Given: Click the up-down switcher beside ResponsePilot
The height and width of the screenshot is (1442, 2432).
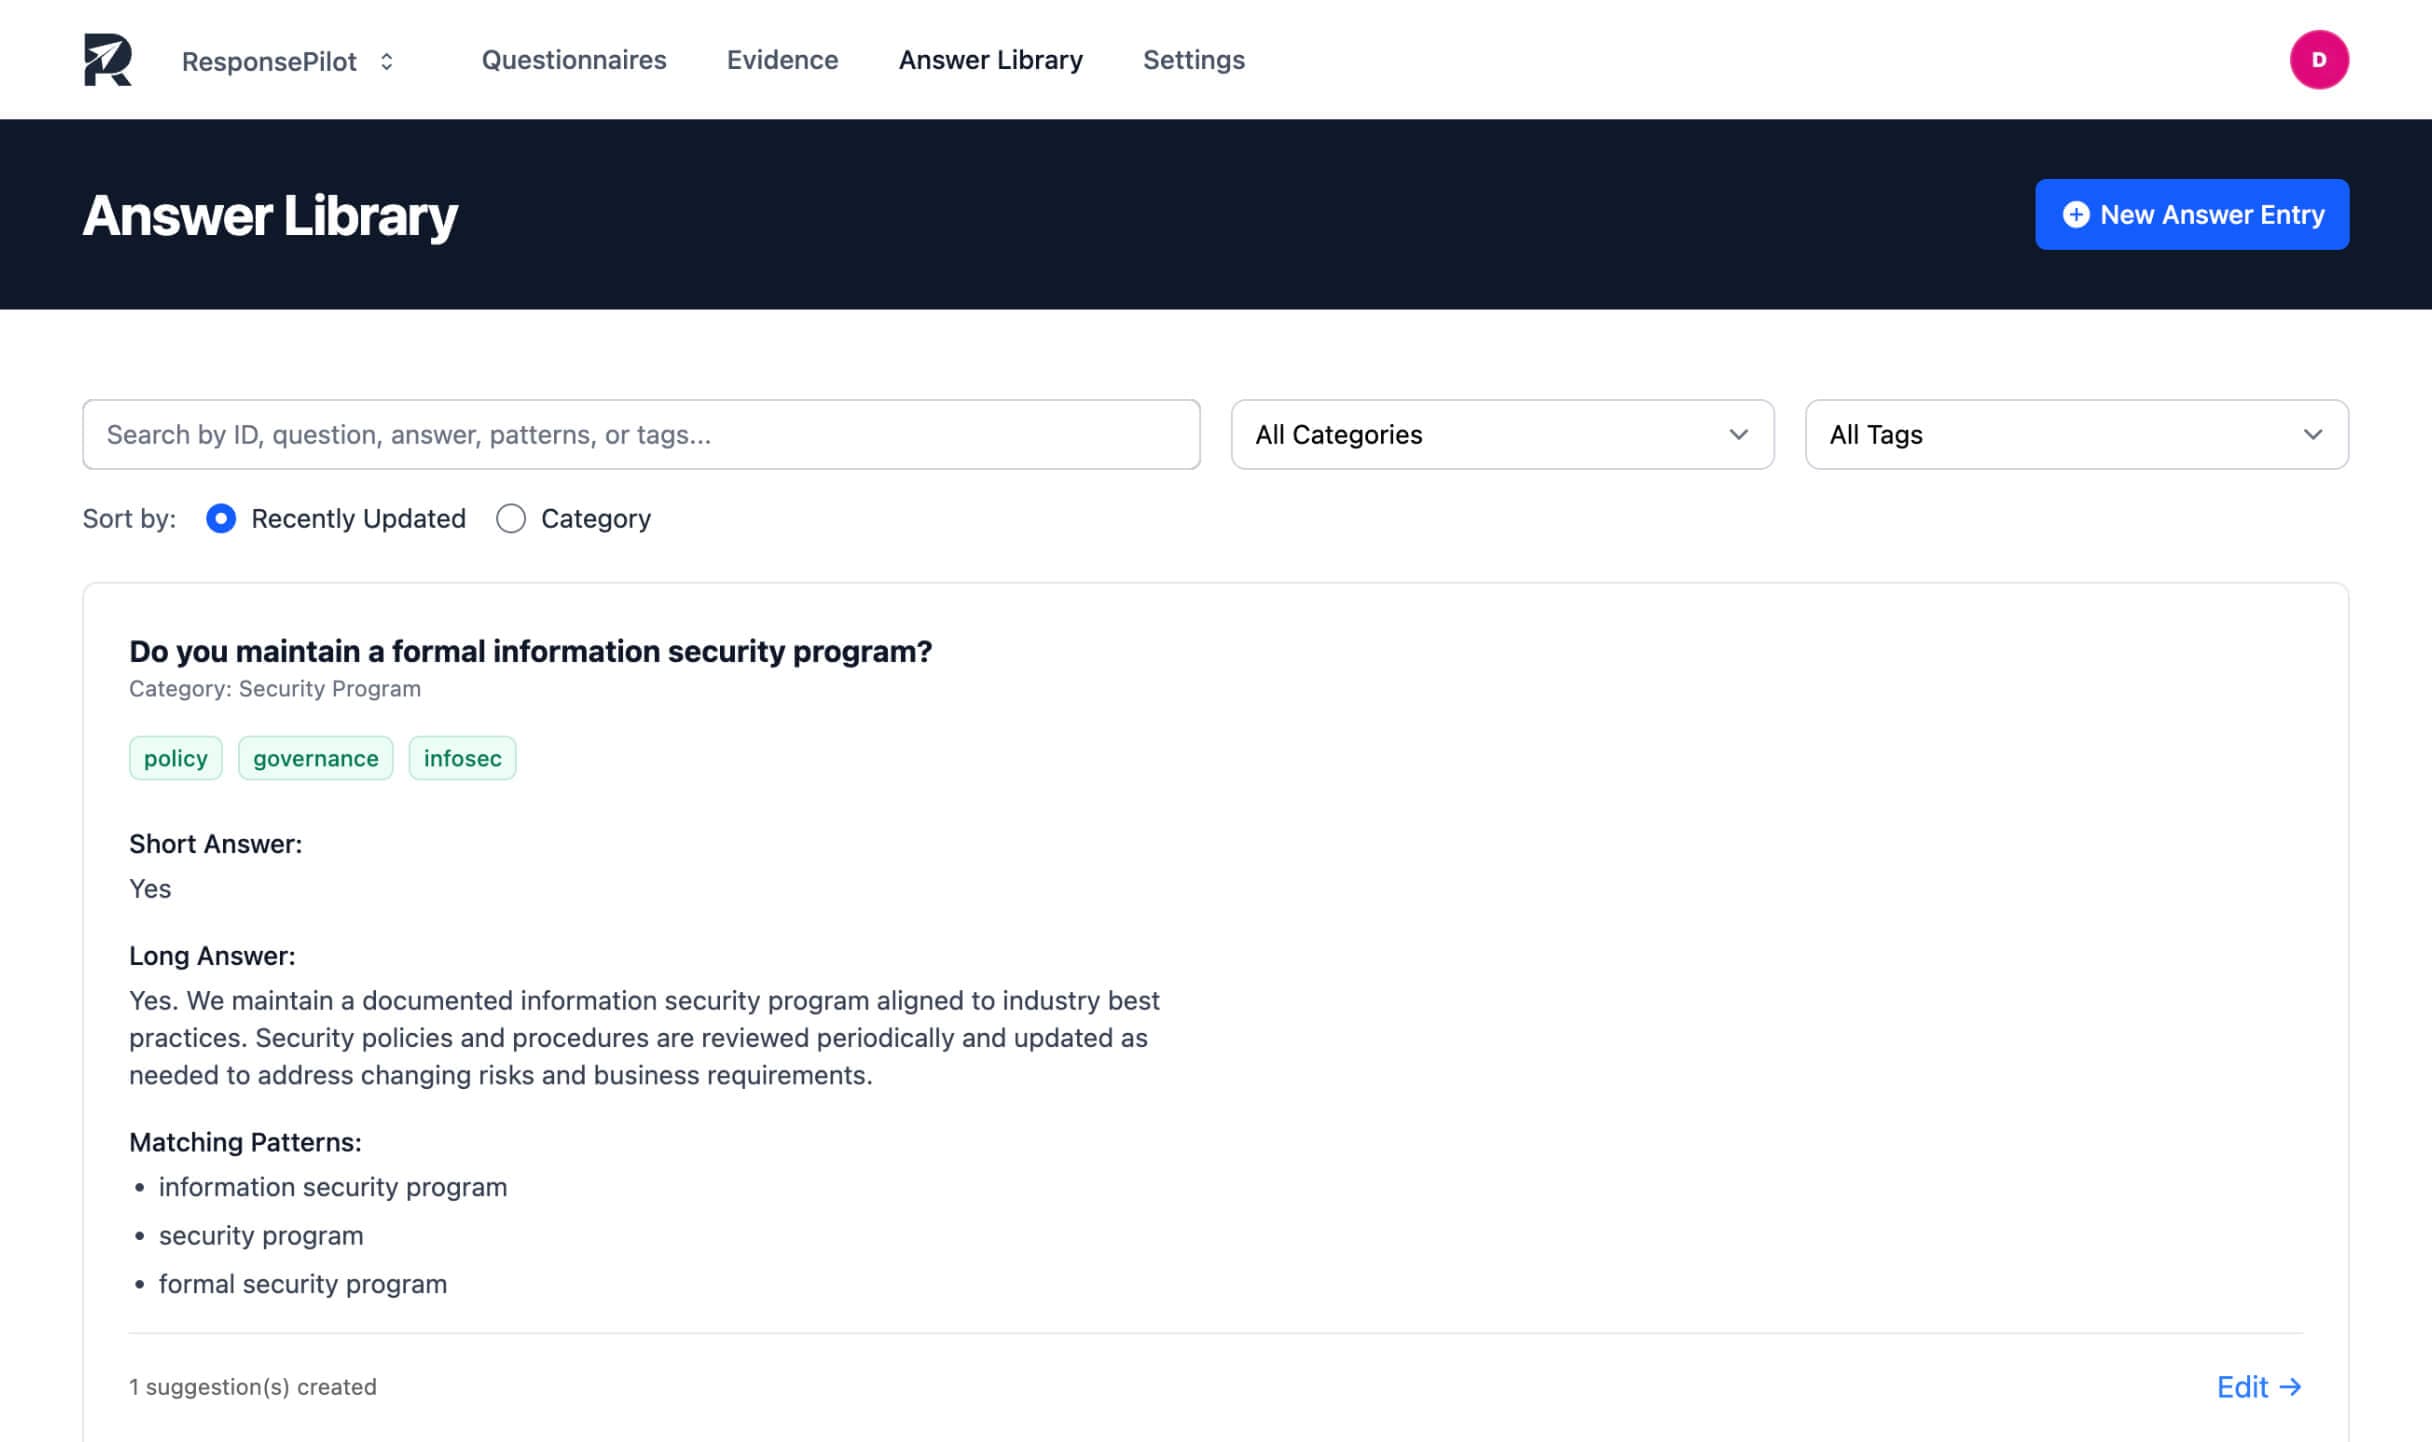Looking at the screenshot, I should click(385, 61).
